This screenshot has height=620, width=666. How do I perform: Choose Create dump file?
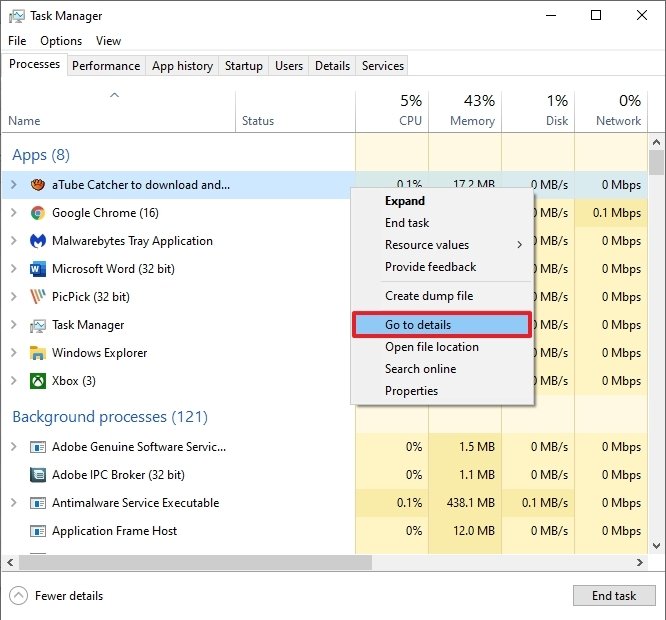coord(443,296)
